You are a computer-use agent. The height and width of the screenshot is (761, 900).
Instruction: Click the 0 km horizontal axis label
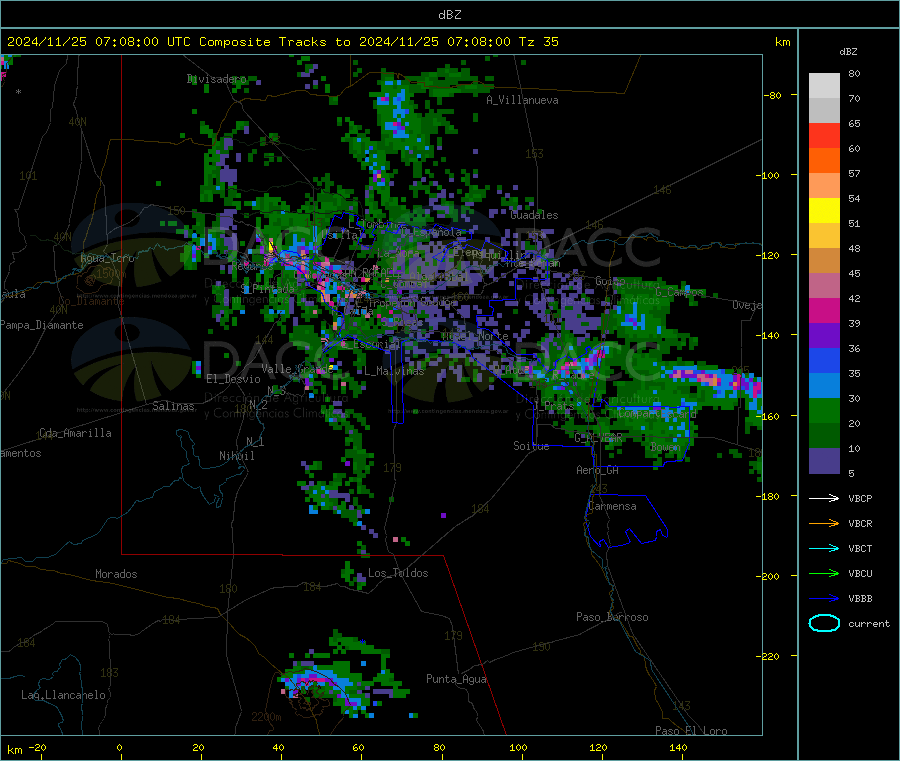pos(119,748)
